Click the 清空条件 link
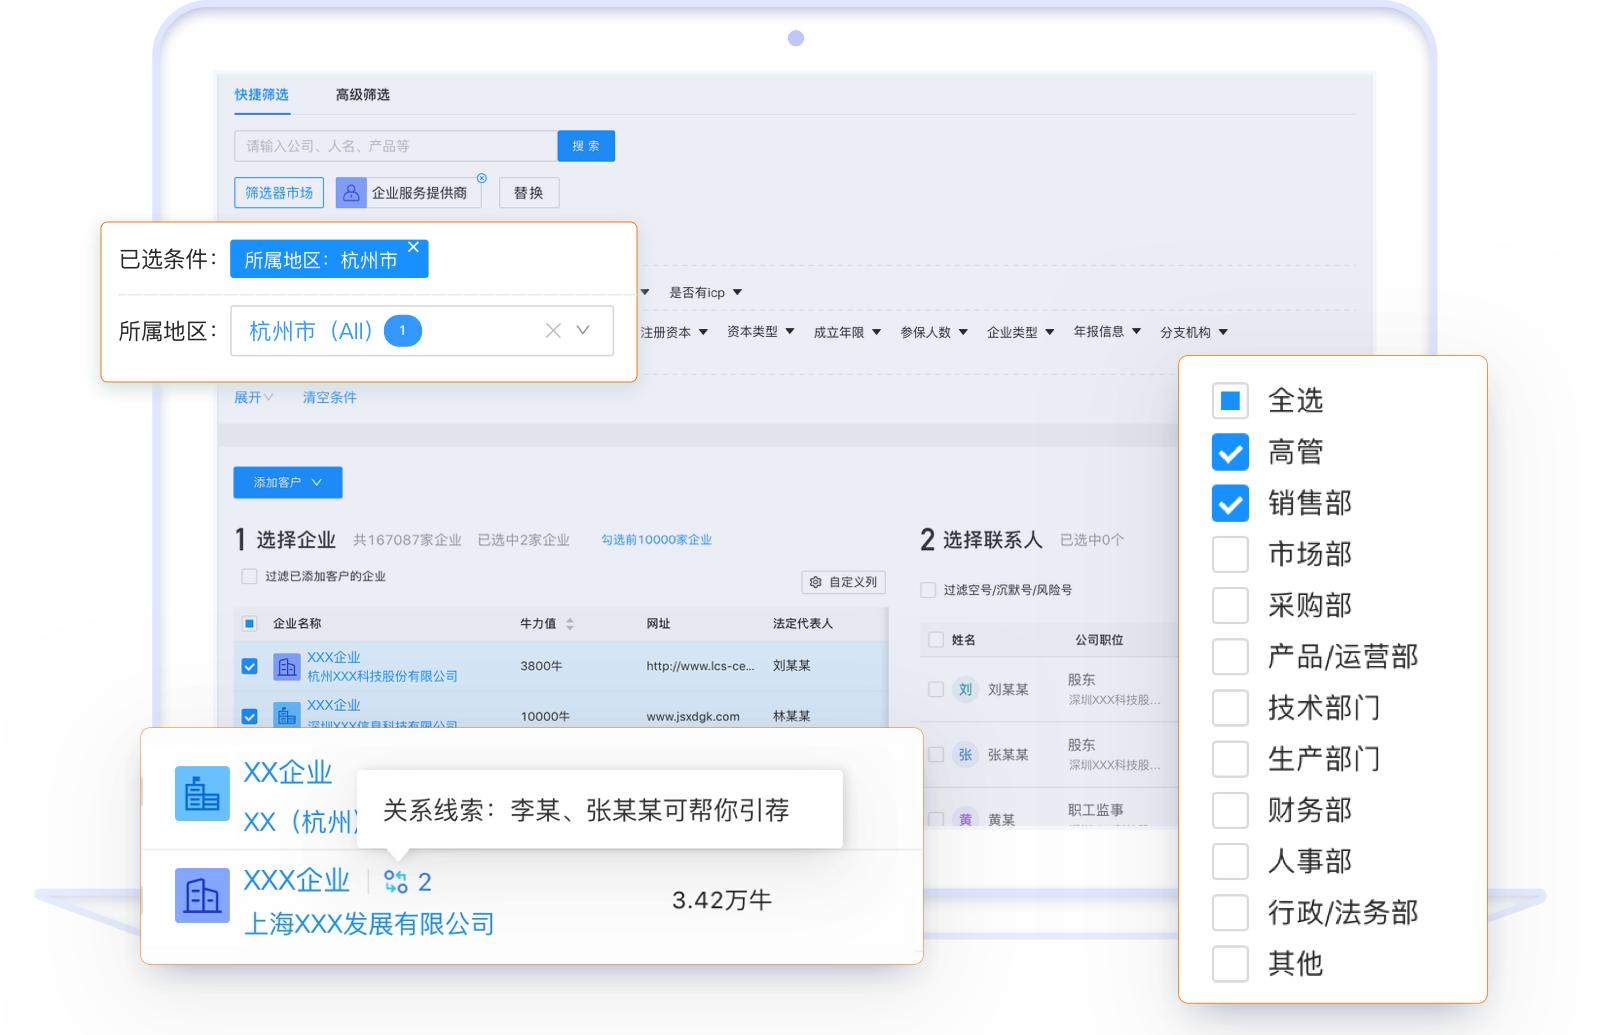The height and width of the screenshot is (1035, 1605). 330,397
